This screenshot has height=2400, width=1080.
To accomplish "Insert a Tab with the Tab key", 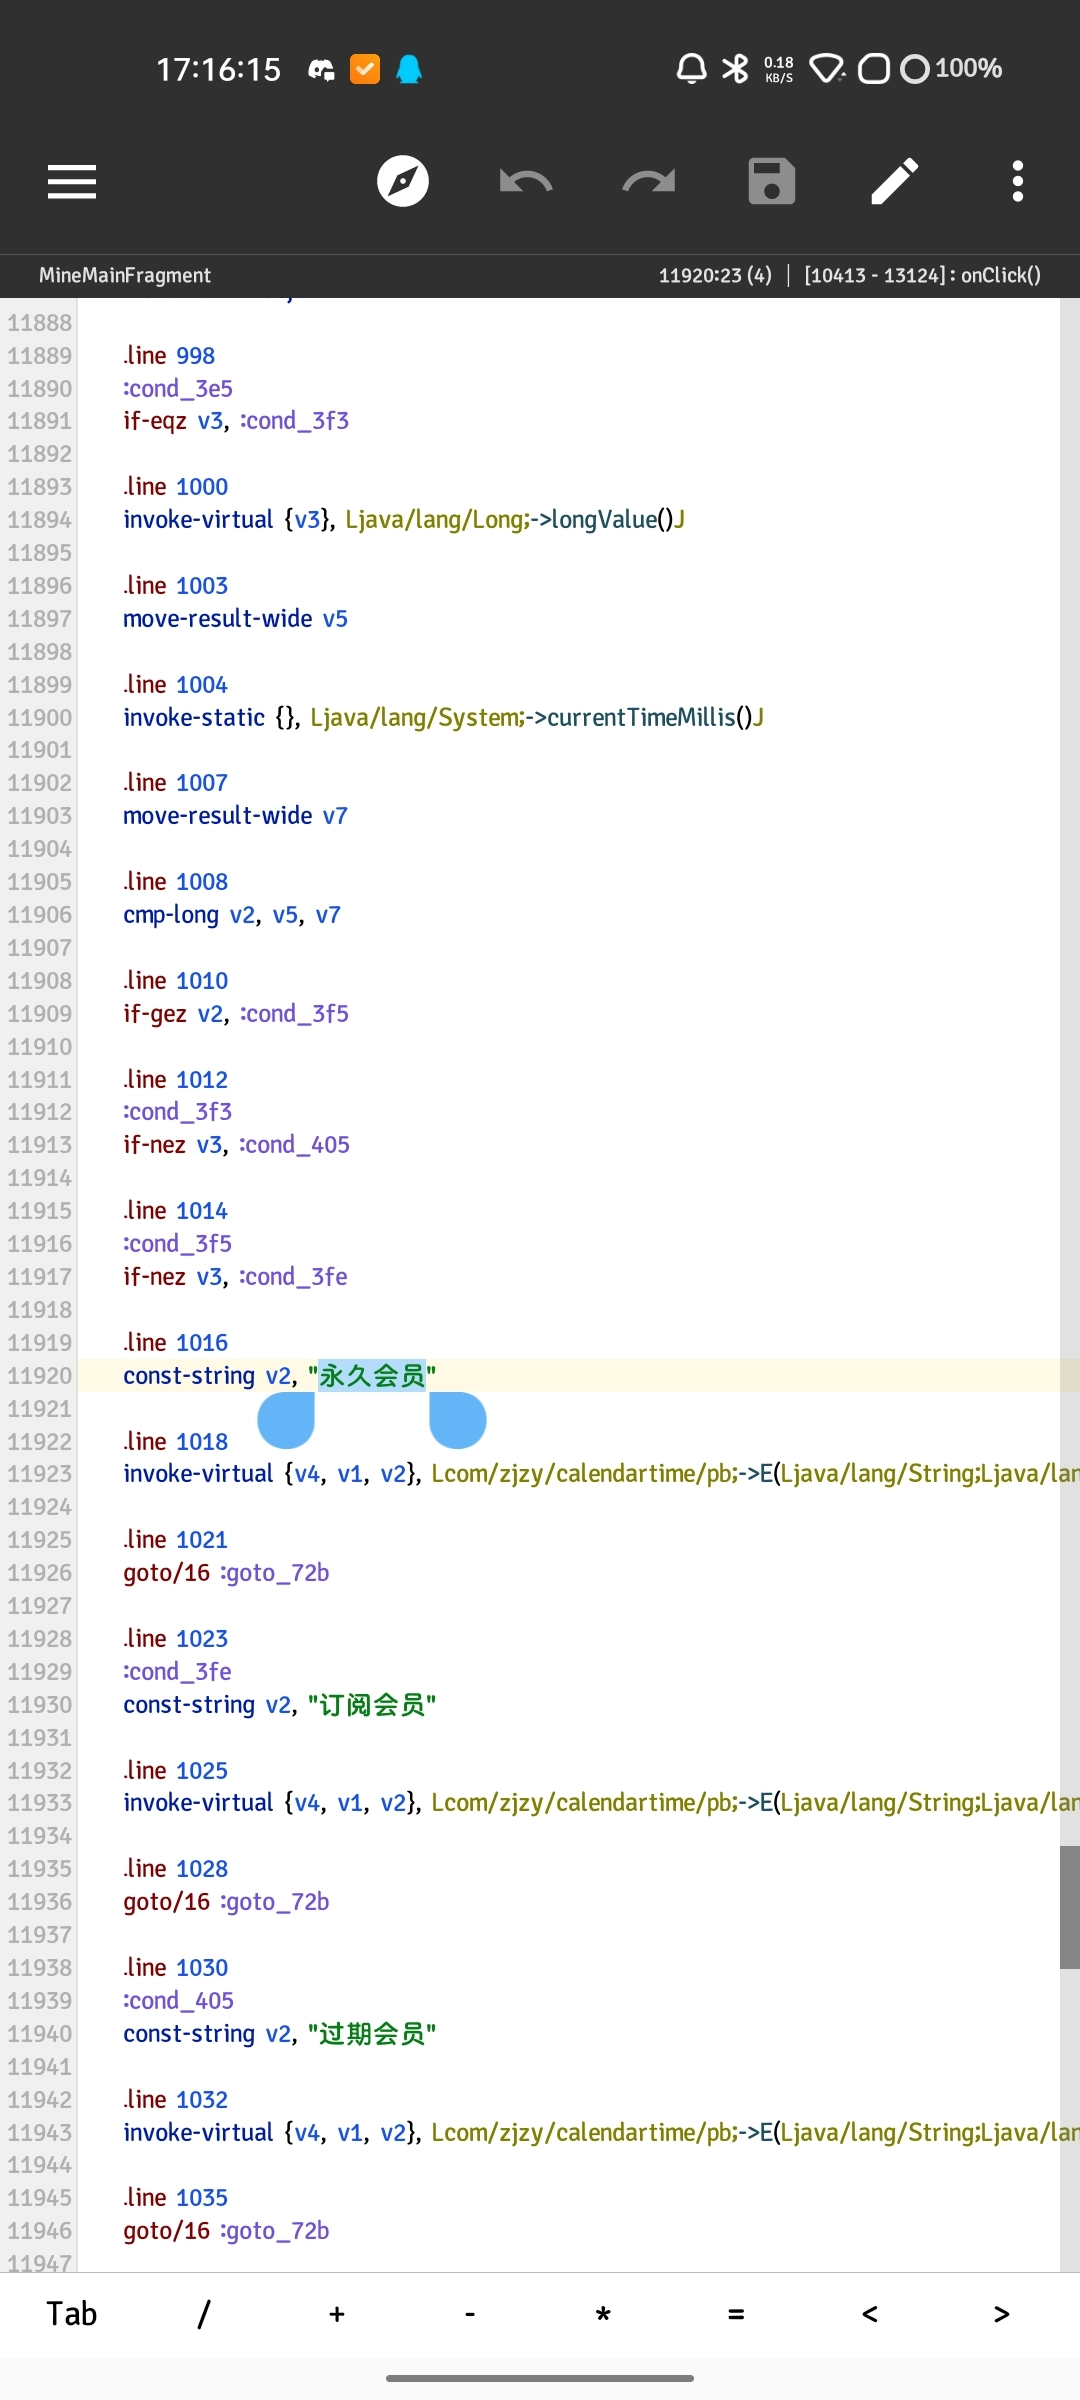I will (72, 2314).
